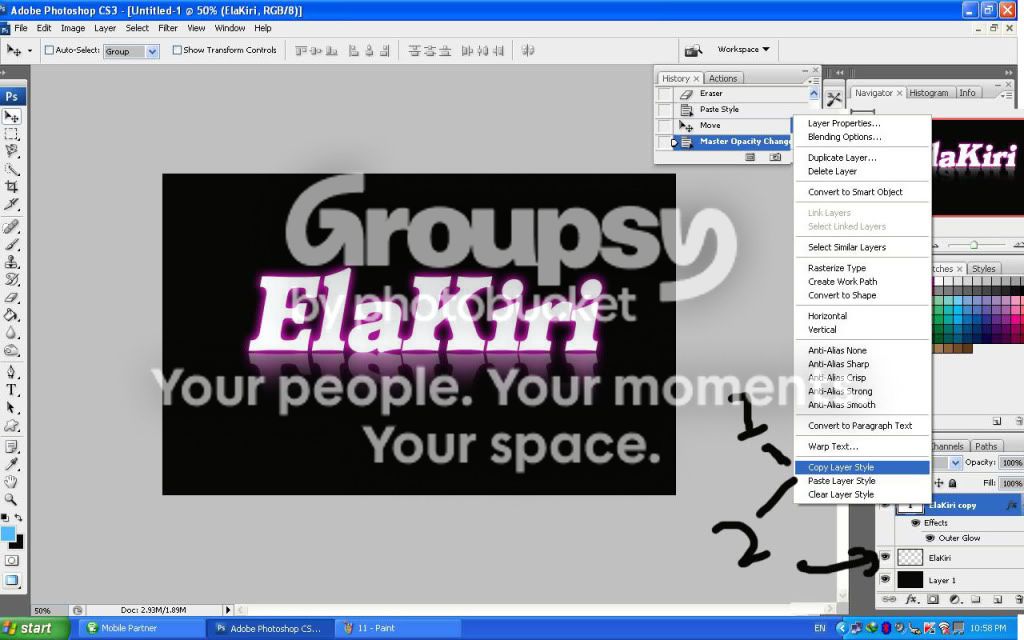This screenshot has height=640, width=1024.
Task: Open the Workspace dropdown
Action: (743, 50)
